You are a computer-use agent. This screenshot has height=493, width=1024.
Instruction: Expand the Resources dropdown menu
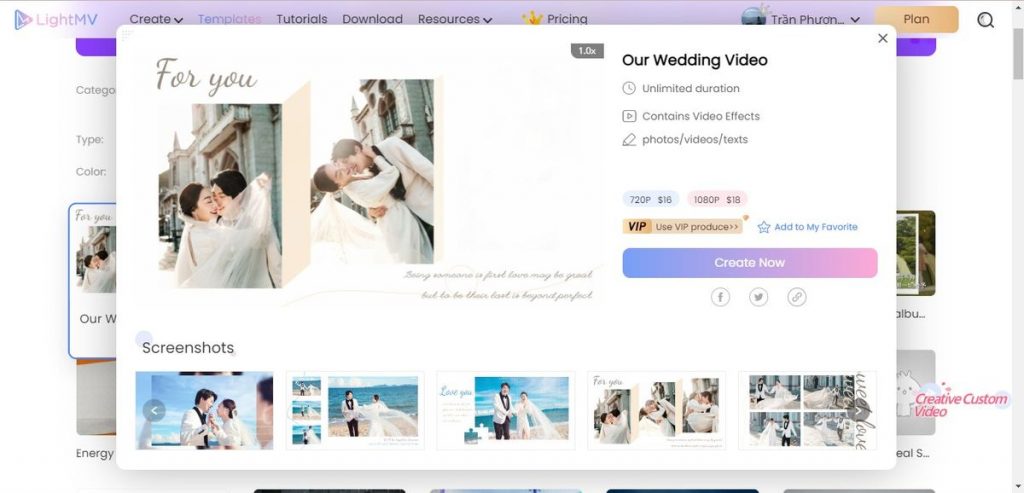pyautogui.click(x=455, y=20)
